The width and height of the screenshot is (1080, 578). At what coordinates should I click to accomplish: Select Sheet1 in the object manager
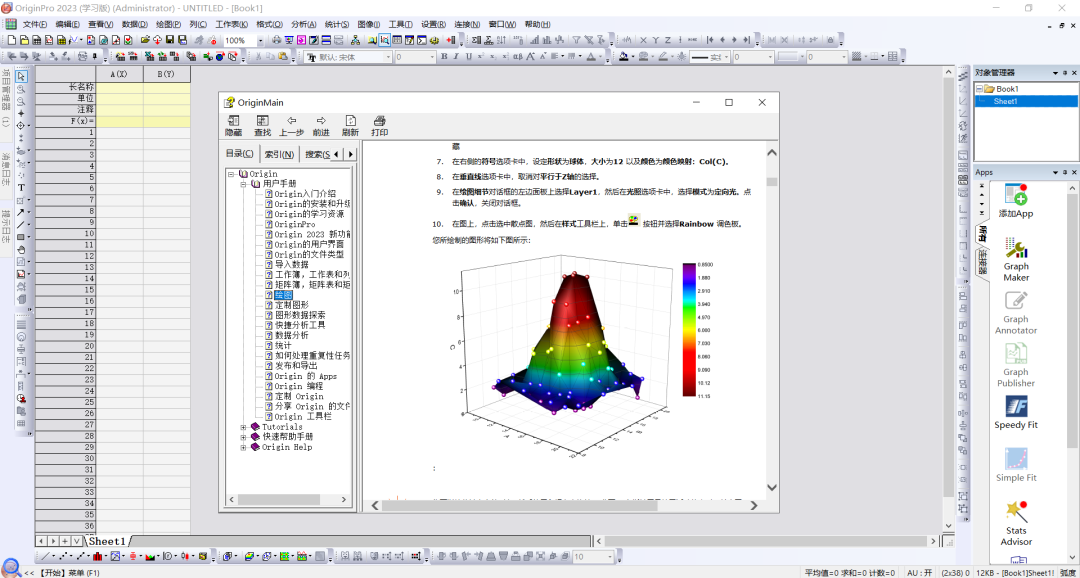[x=1006, y=101]
